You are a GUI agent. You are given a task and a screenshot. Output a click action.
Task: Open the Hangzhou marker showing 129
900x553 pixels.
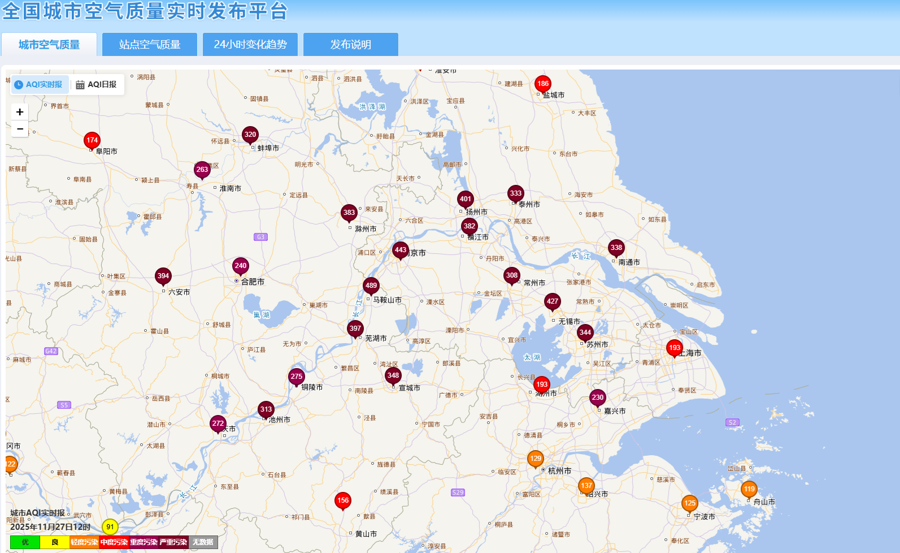point(535,459)
